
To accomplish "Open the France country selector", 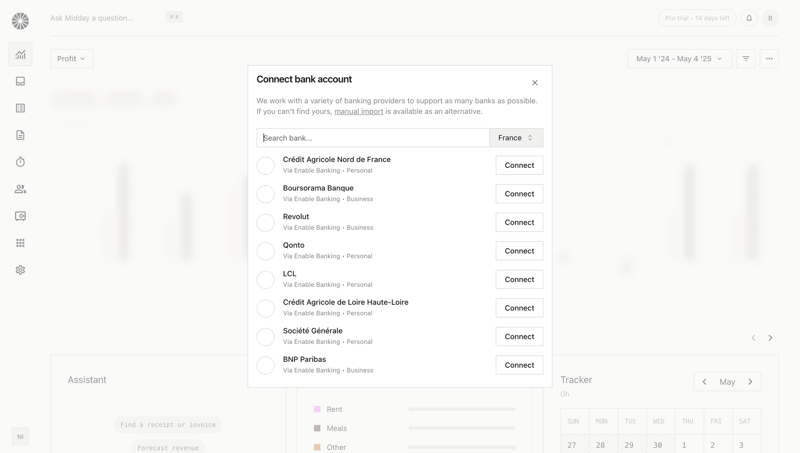I will [x=516, y=138].
